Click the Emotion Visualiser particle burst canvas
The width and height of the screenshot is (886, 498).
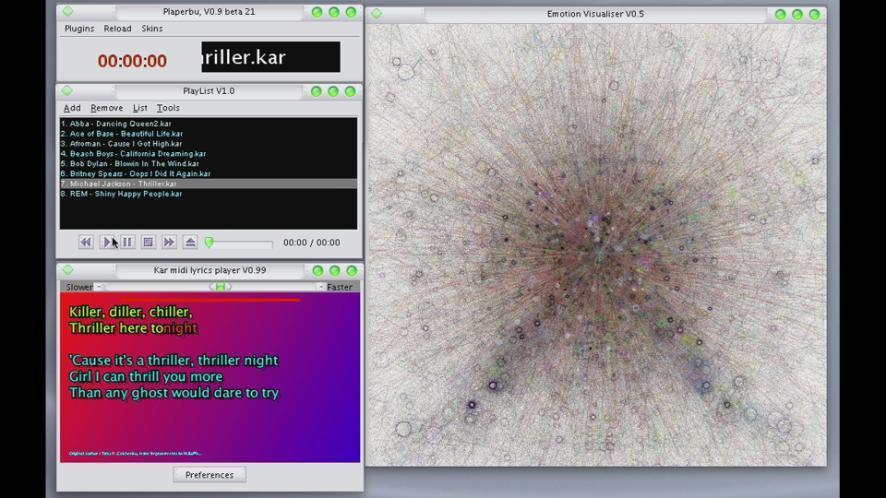click(x=596, y=245)
